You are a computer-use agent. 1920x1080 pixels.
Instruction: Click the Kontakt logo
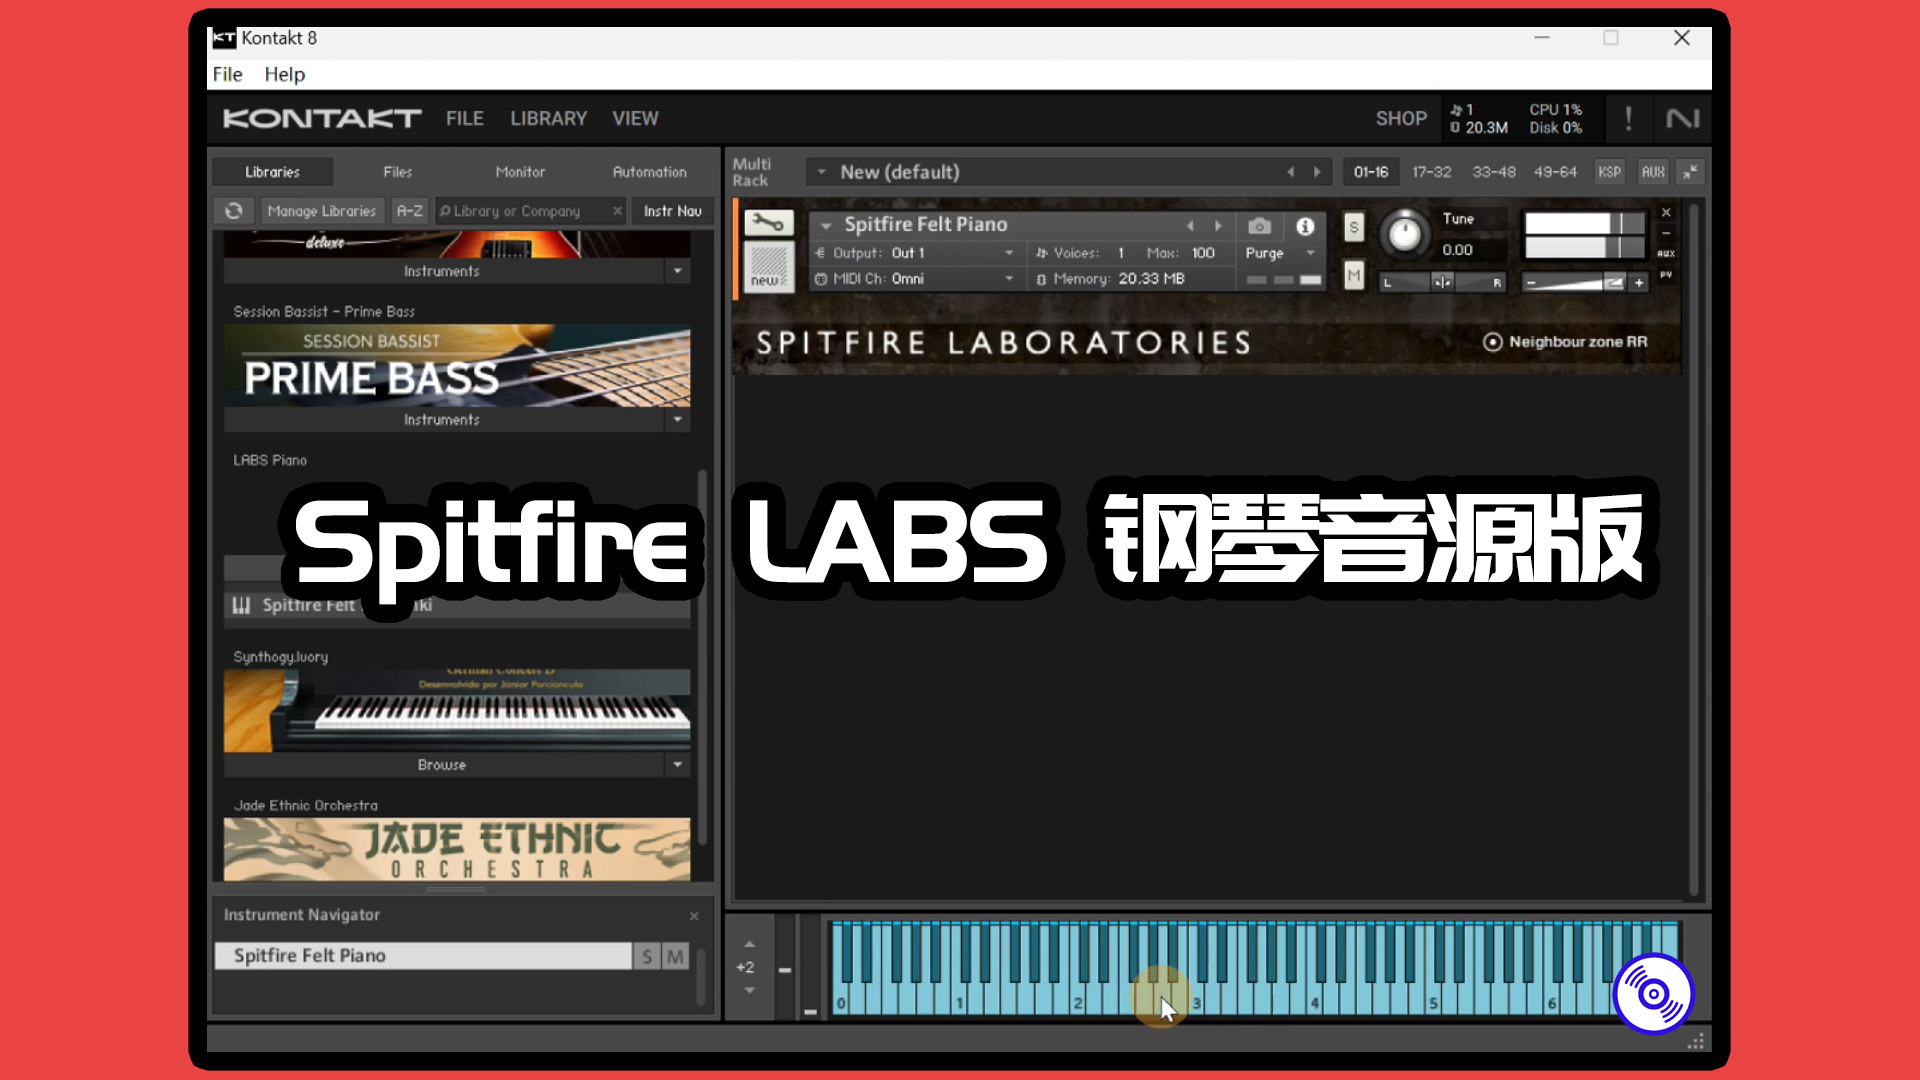coord(322,119)
